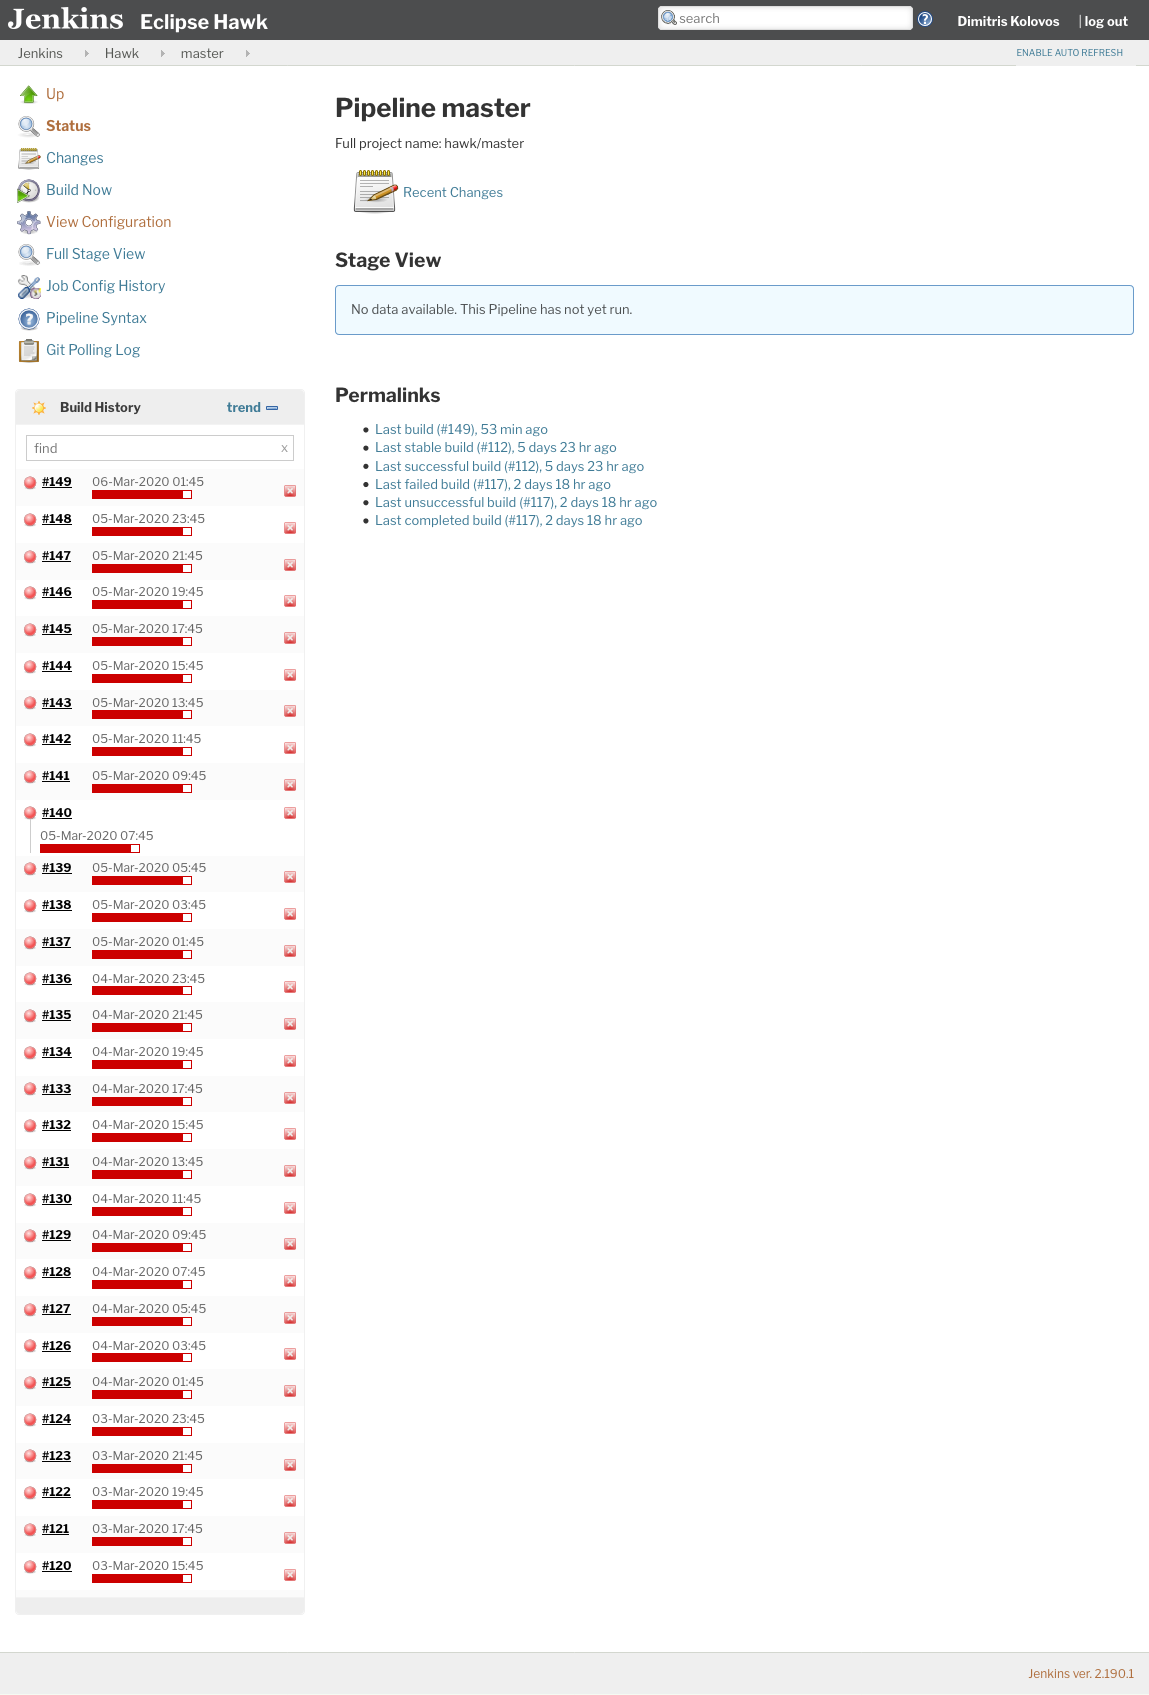Image resolution: width=1149 pixels, height=1695 pixels.
Task: Focus the top search box
Action: [785, 18]
